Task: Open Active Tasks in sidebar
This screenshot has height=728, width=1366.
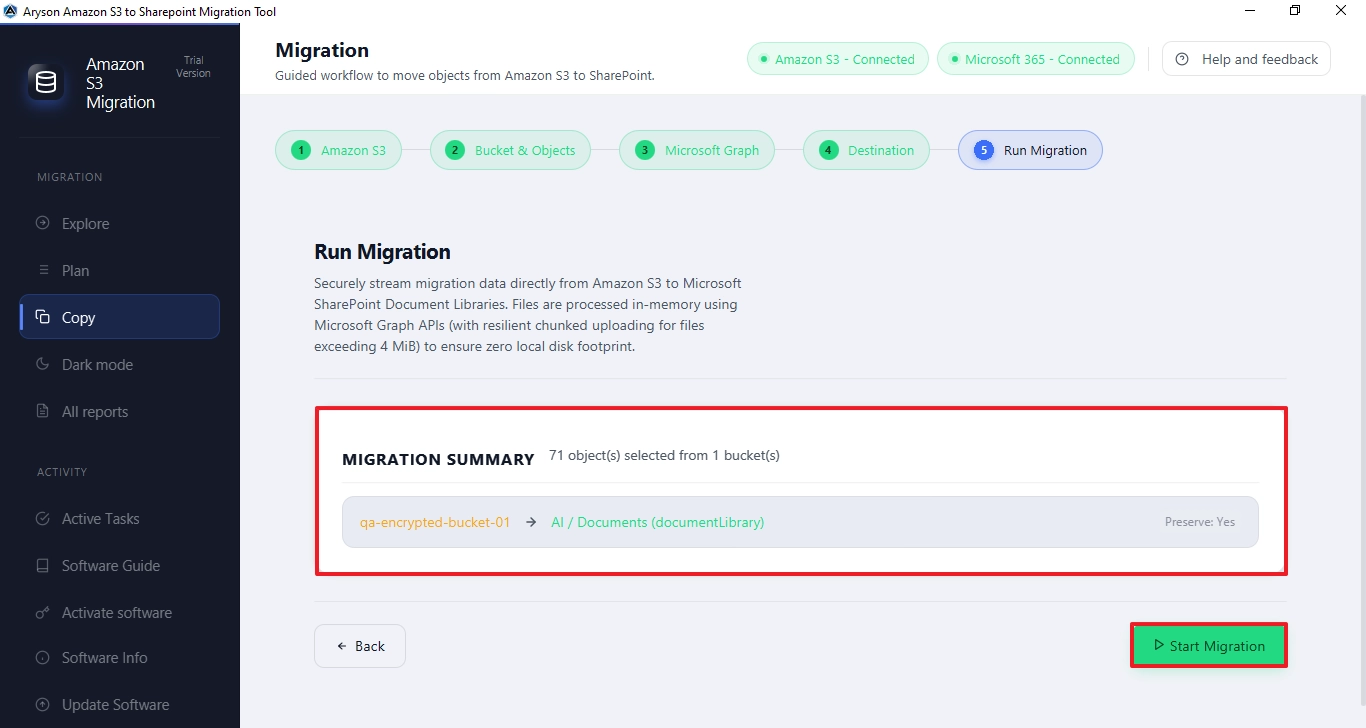Action: coord(120,519)
